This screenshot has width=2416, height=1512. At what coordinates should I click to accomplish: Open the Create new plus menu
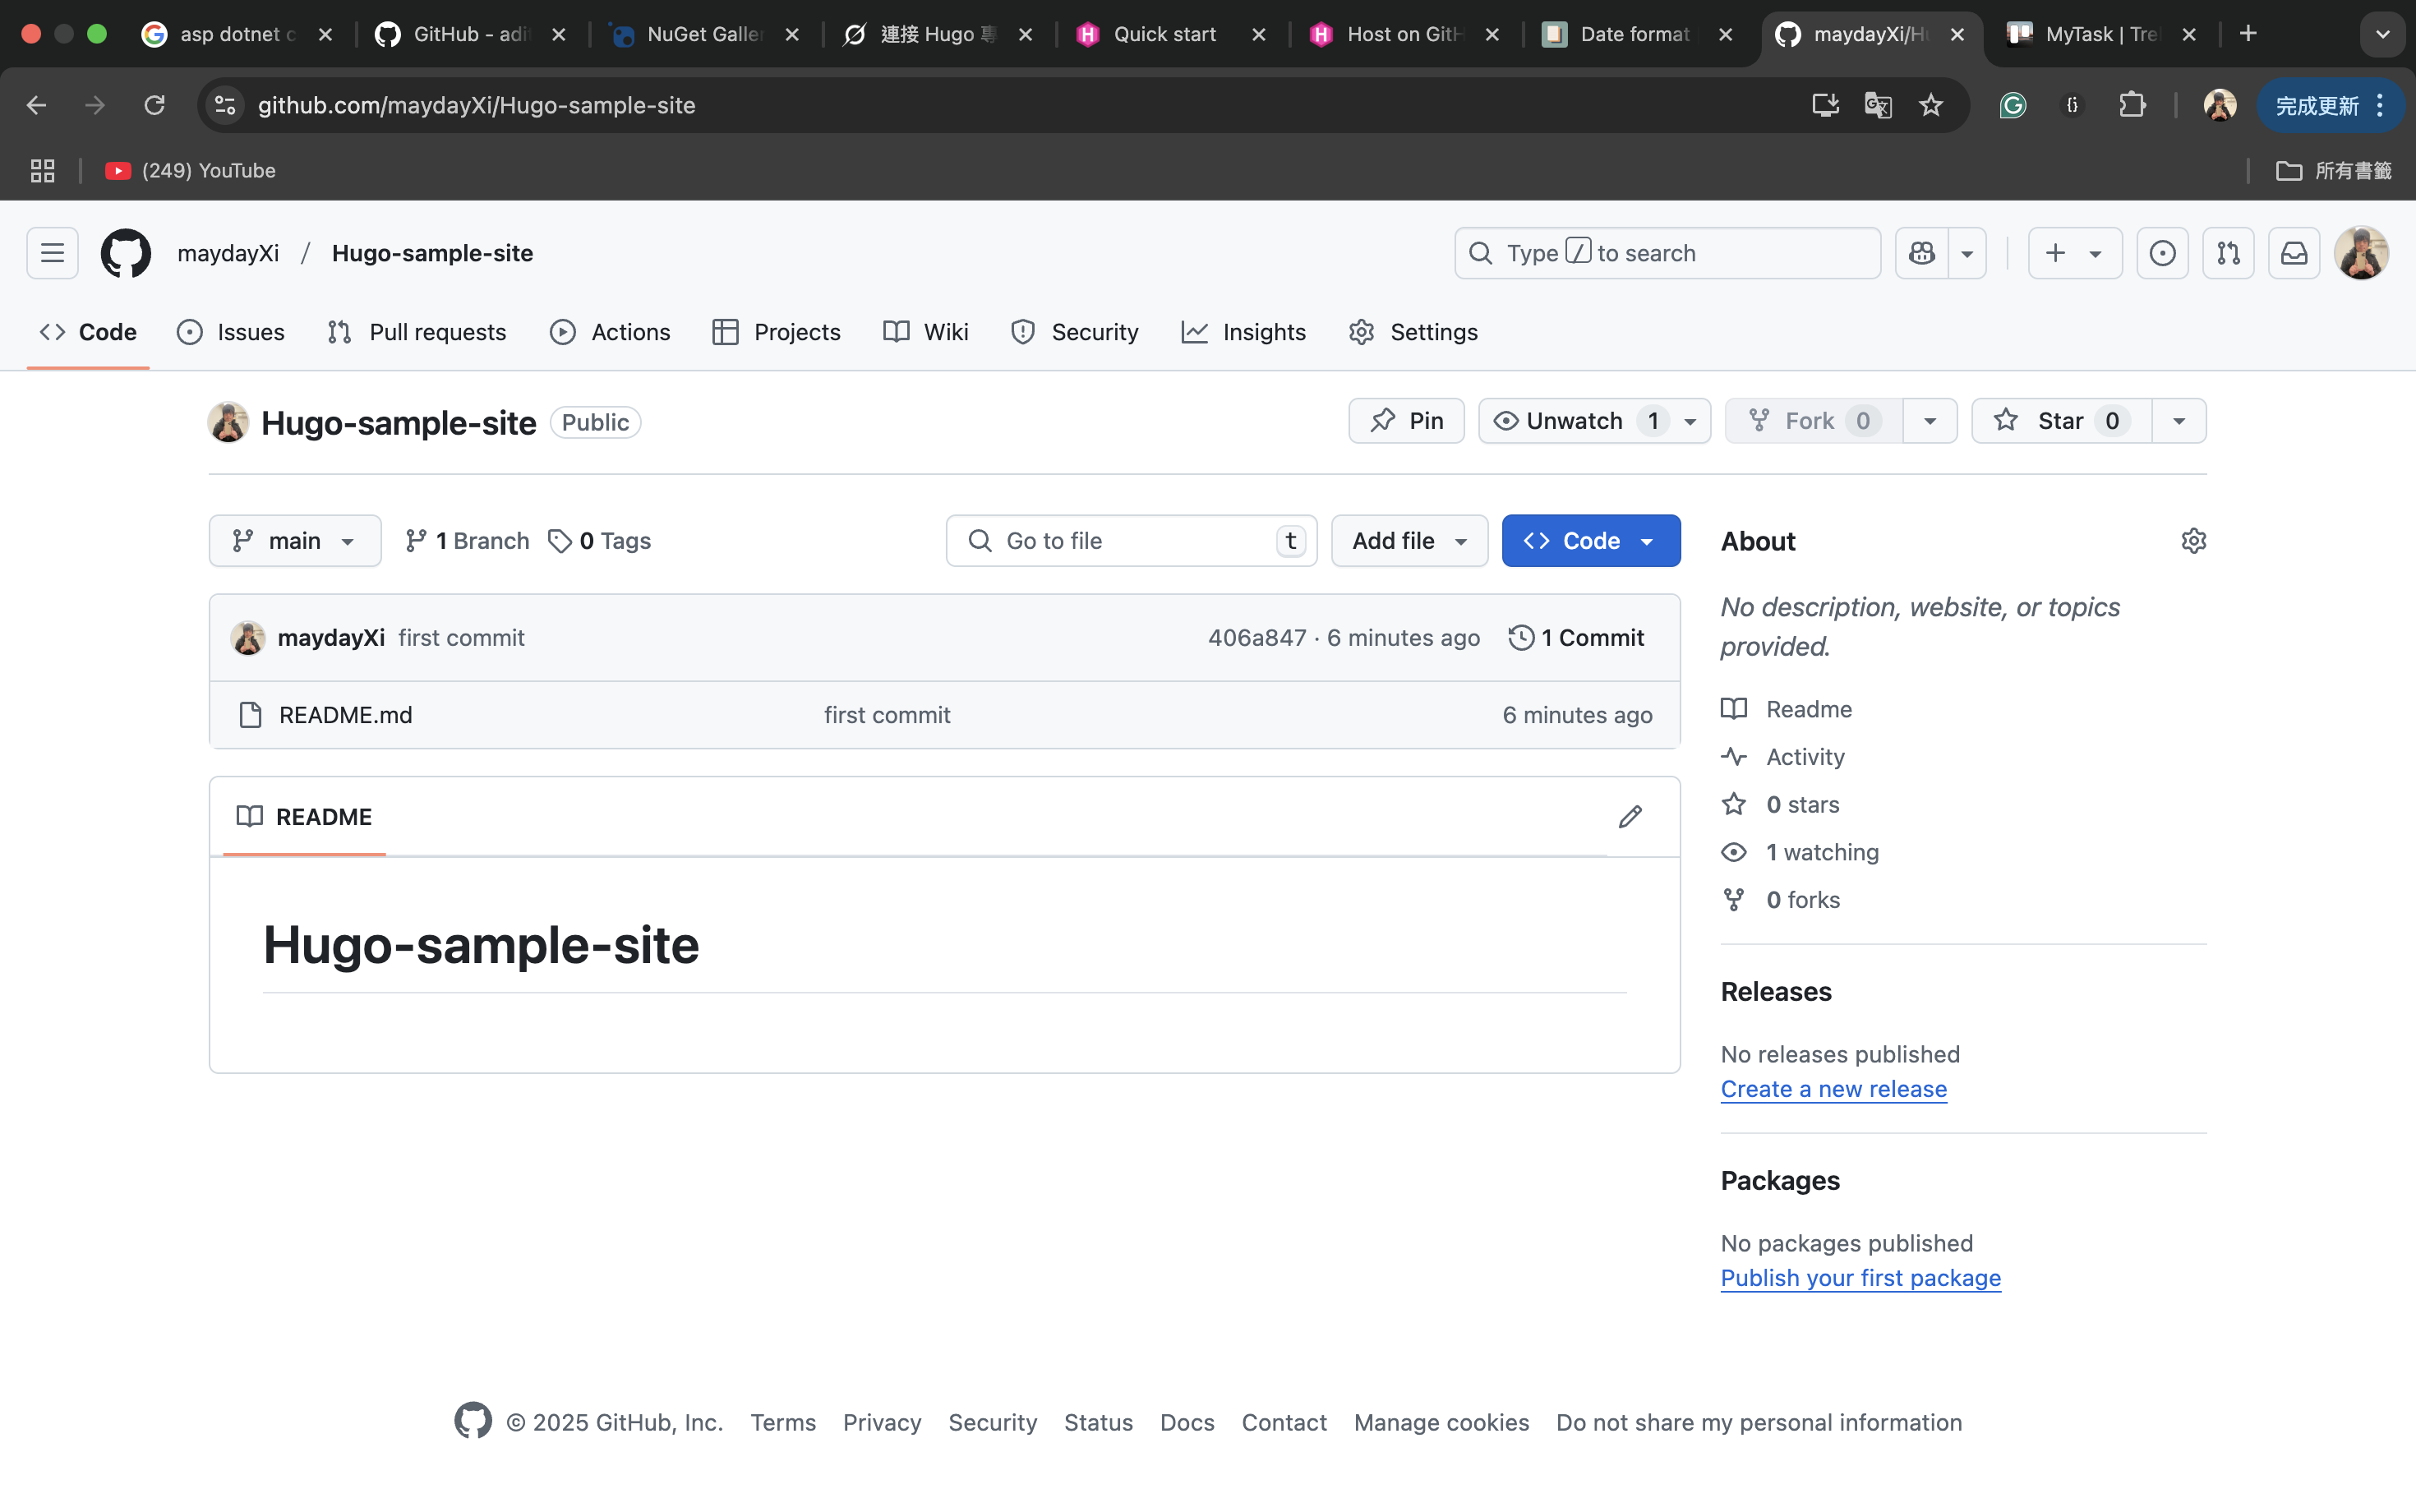[2074, 253]
